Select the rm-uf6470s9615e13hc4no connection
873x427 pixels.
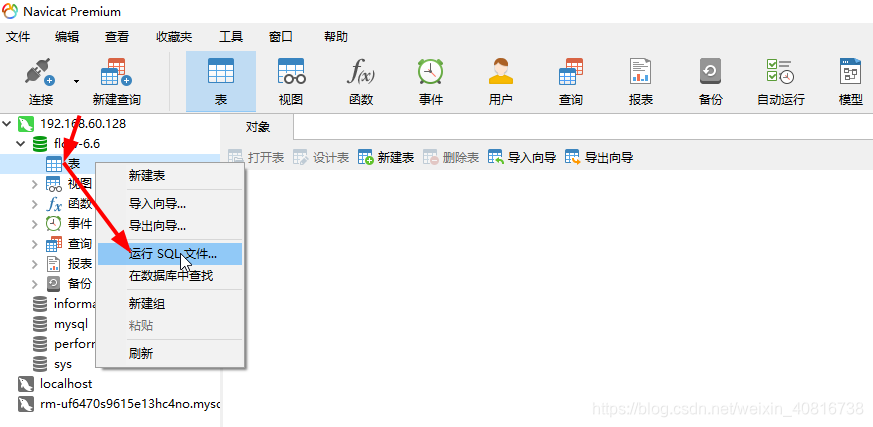tap(130, 404)
